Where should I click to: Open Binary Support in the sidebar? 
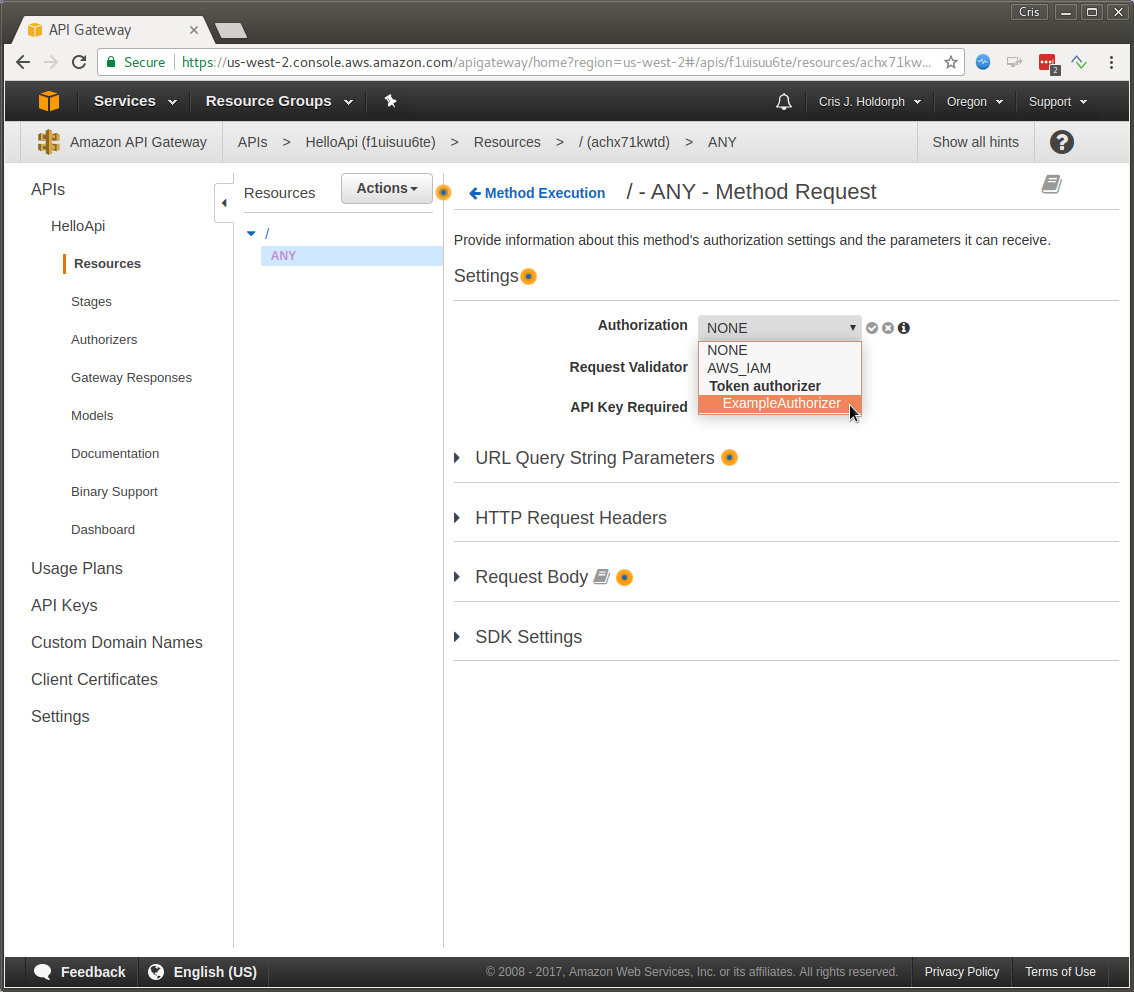pos(114,492)
